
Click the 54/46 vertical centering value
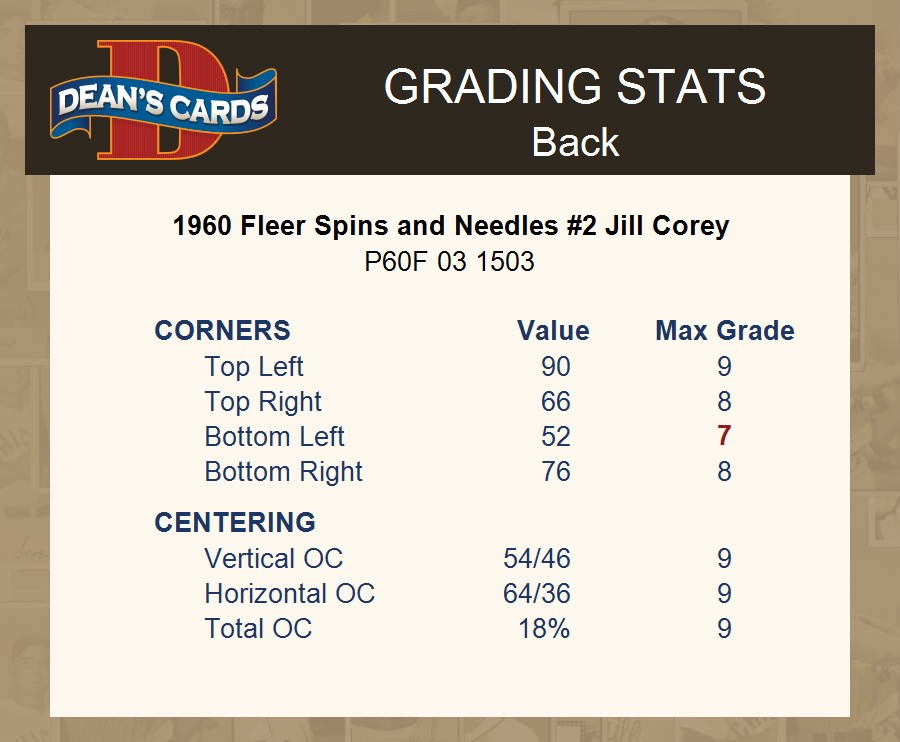pyautogui.click(x=537, y=559)
